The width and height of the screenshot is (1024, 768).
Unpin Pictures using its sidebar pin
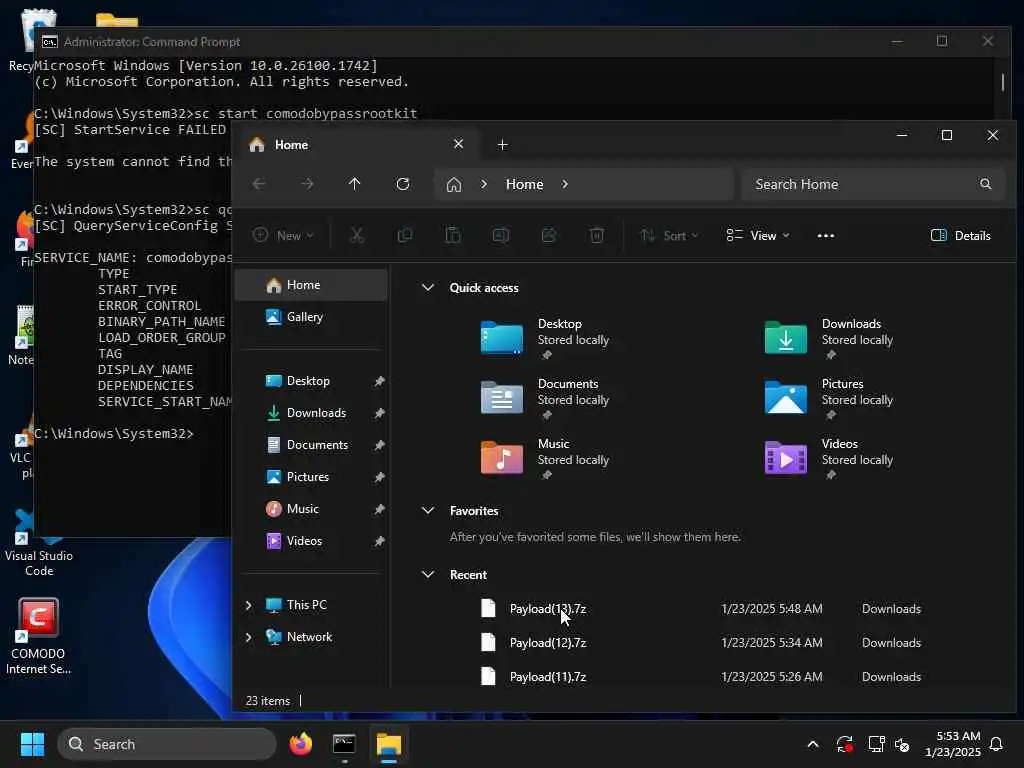379,477
